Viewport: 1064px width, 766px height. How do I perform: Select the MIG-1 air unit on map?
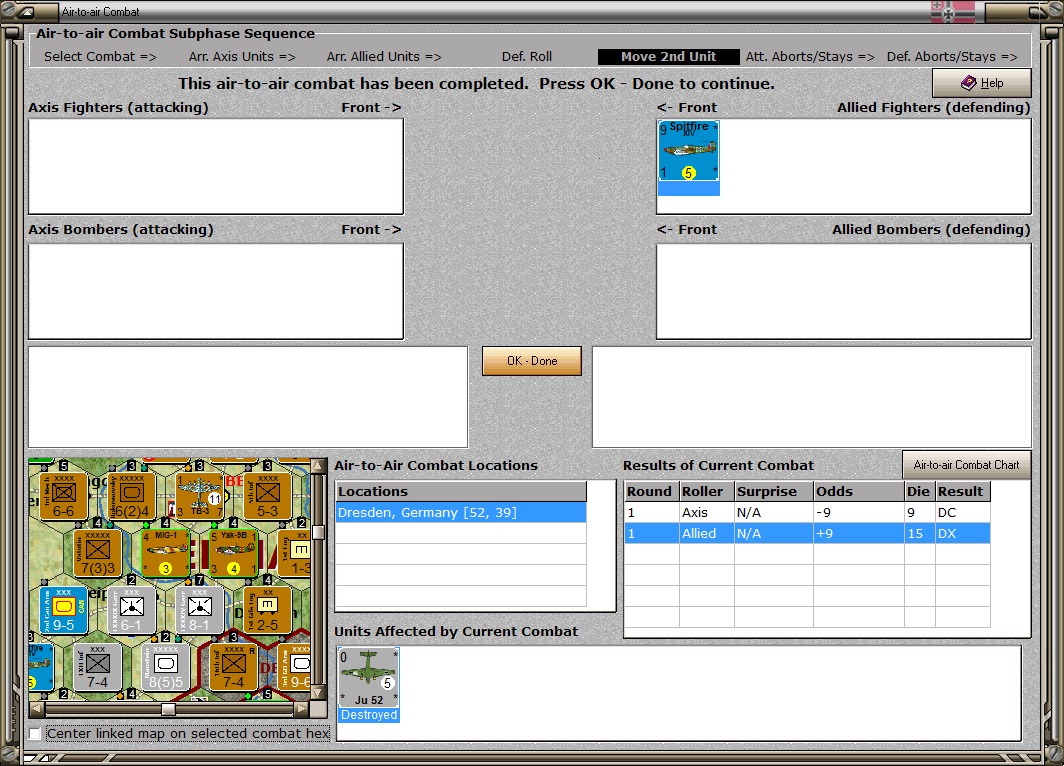[166, 554]
